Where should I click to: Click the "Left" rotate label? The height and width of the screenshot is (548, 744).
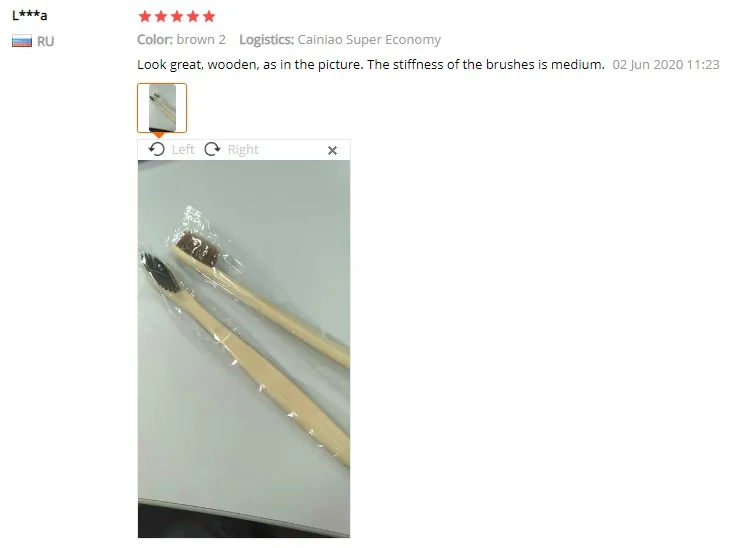[x=183, y=149]
